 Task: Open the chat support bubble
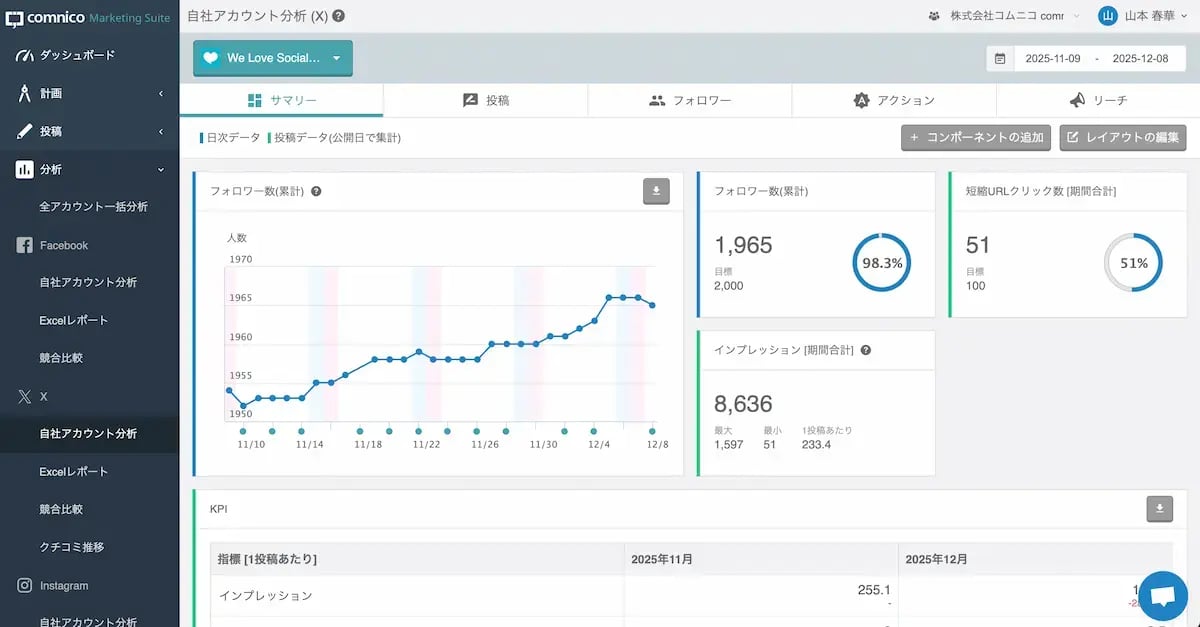1162,596
